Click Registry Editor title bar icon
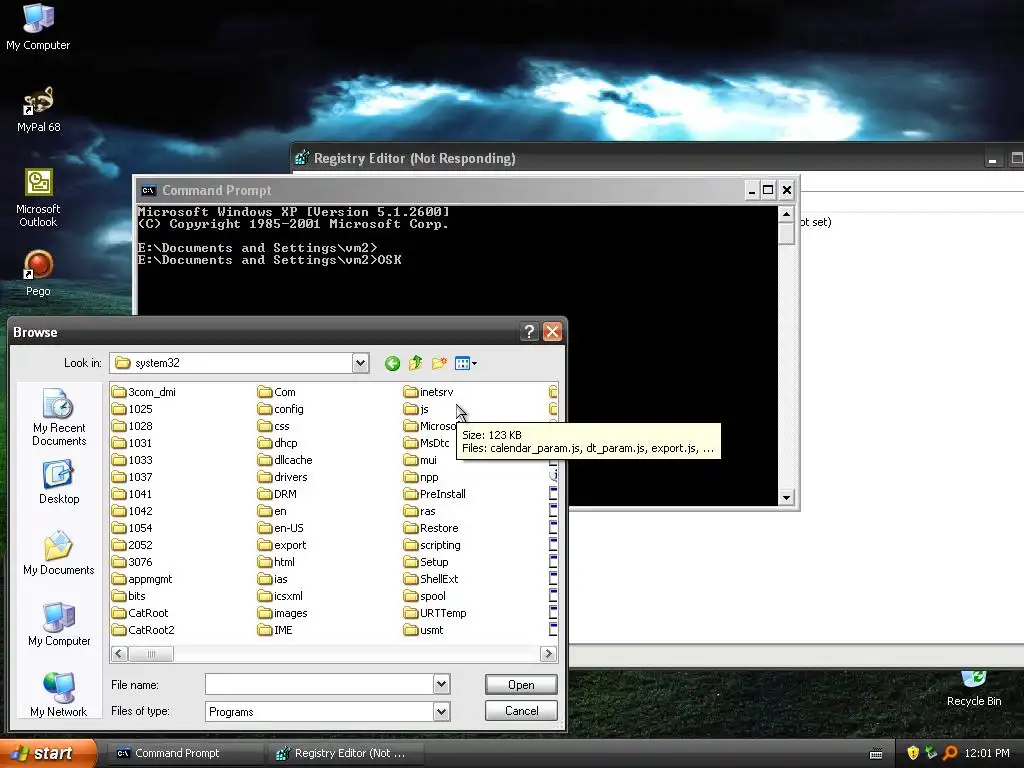 point(302,158)
